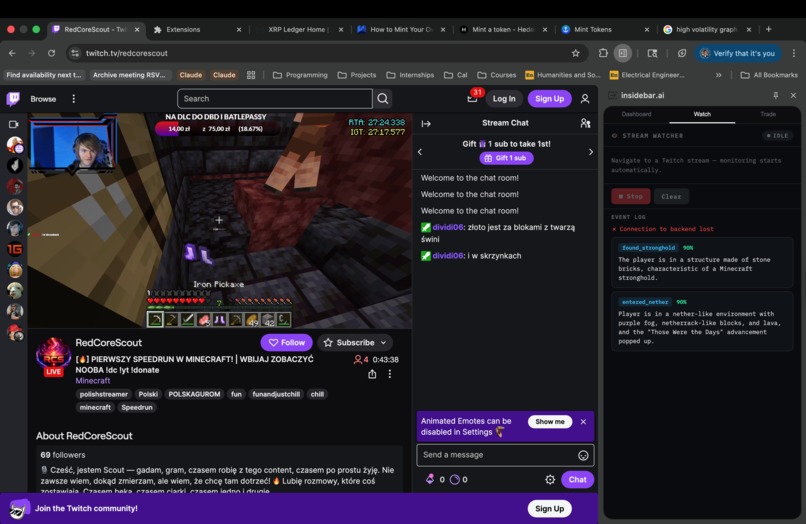Open the chat community users icon
This screenshot has height=524, width=806.
(x=585, y=123)
